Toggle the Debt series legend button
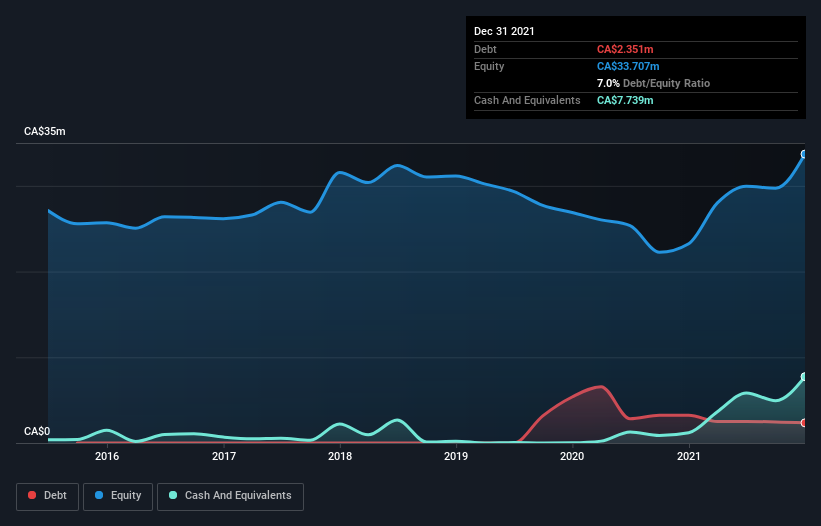 48,496
